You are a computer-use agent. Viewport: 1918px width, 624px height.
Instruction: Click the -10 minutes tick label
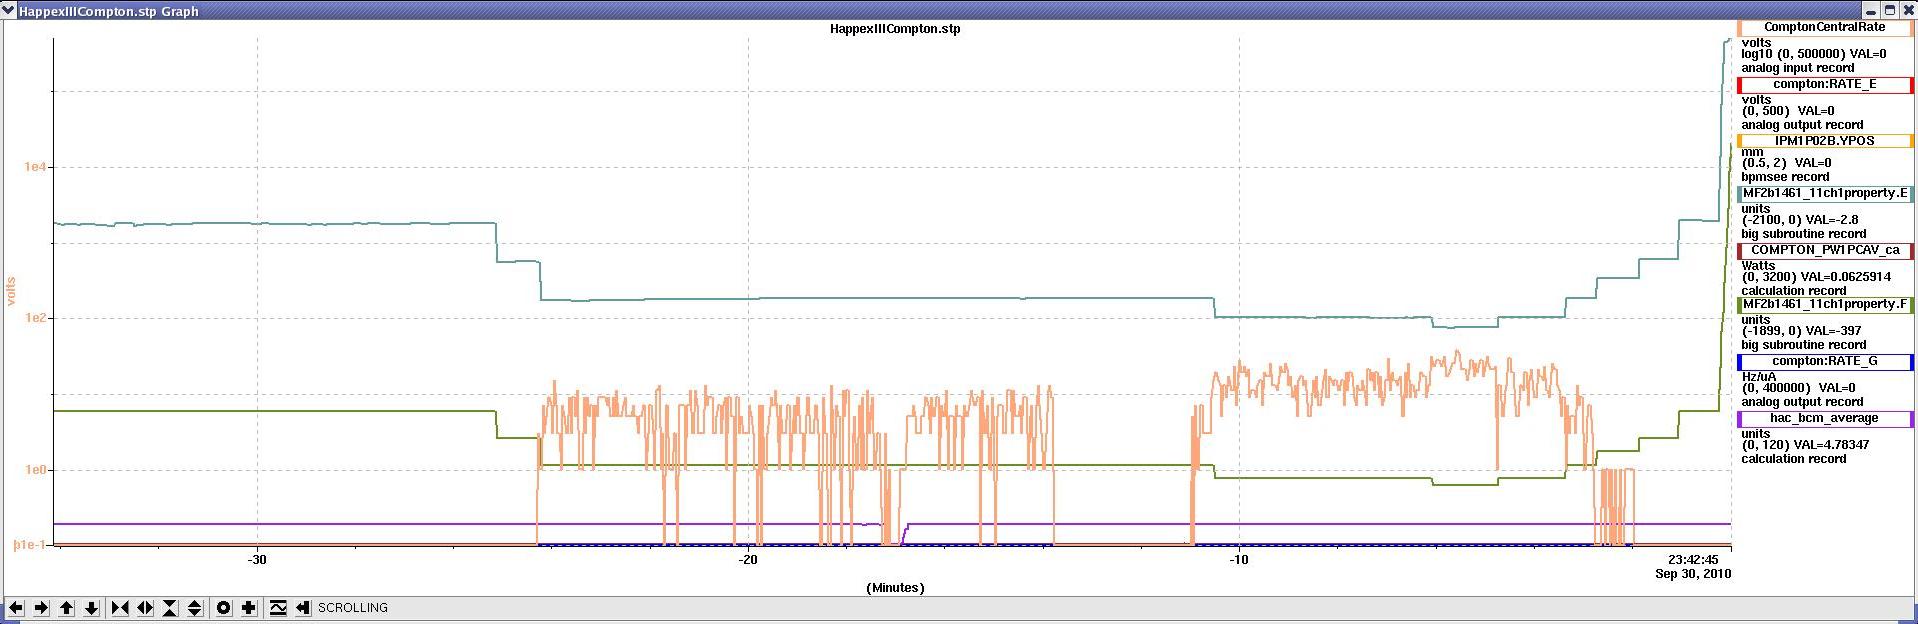[x=1238, y=560]
